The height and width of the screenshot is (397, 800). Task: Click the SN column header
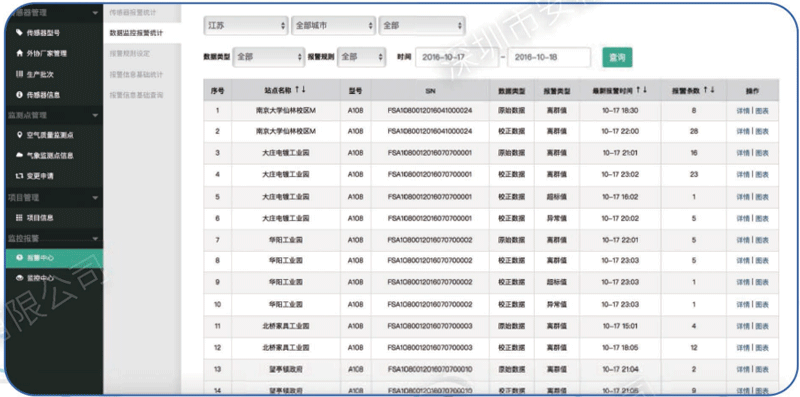click(430, 91)
